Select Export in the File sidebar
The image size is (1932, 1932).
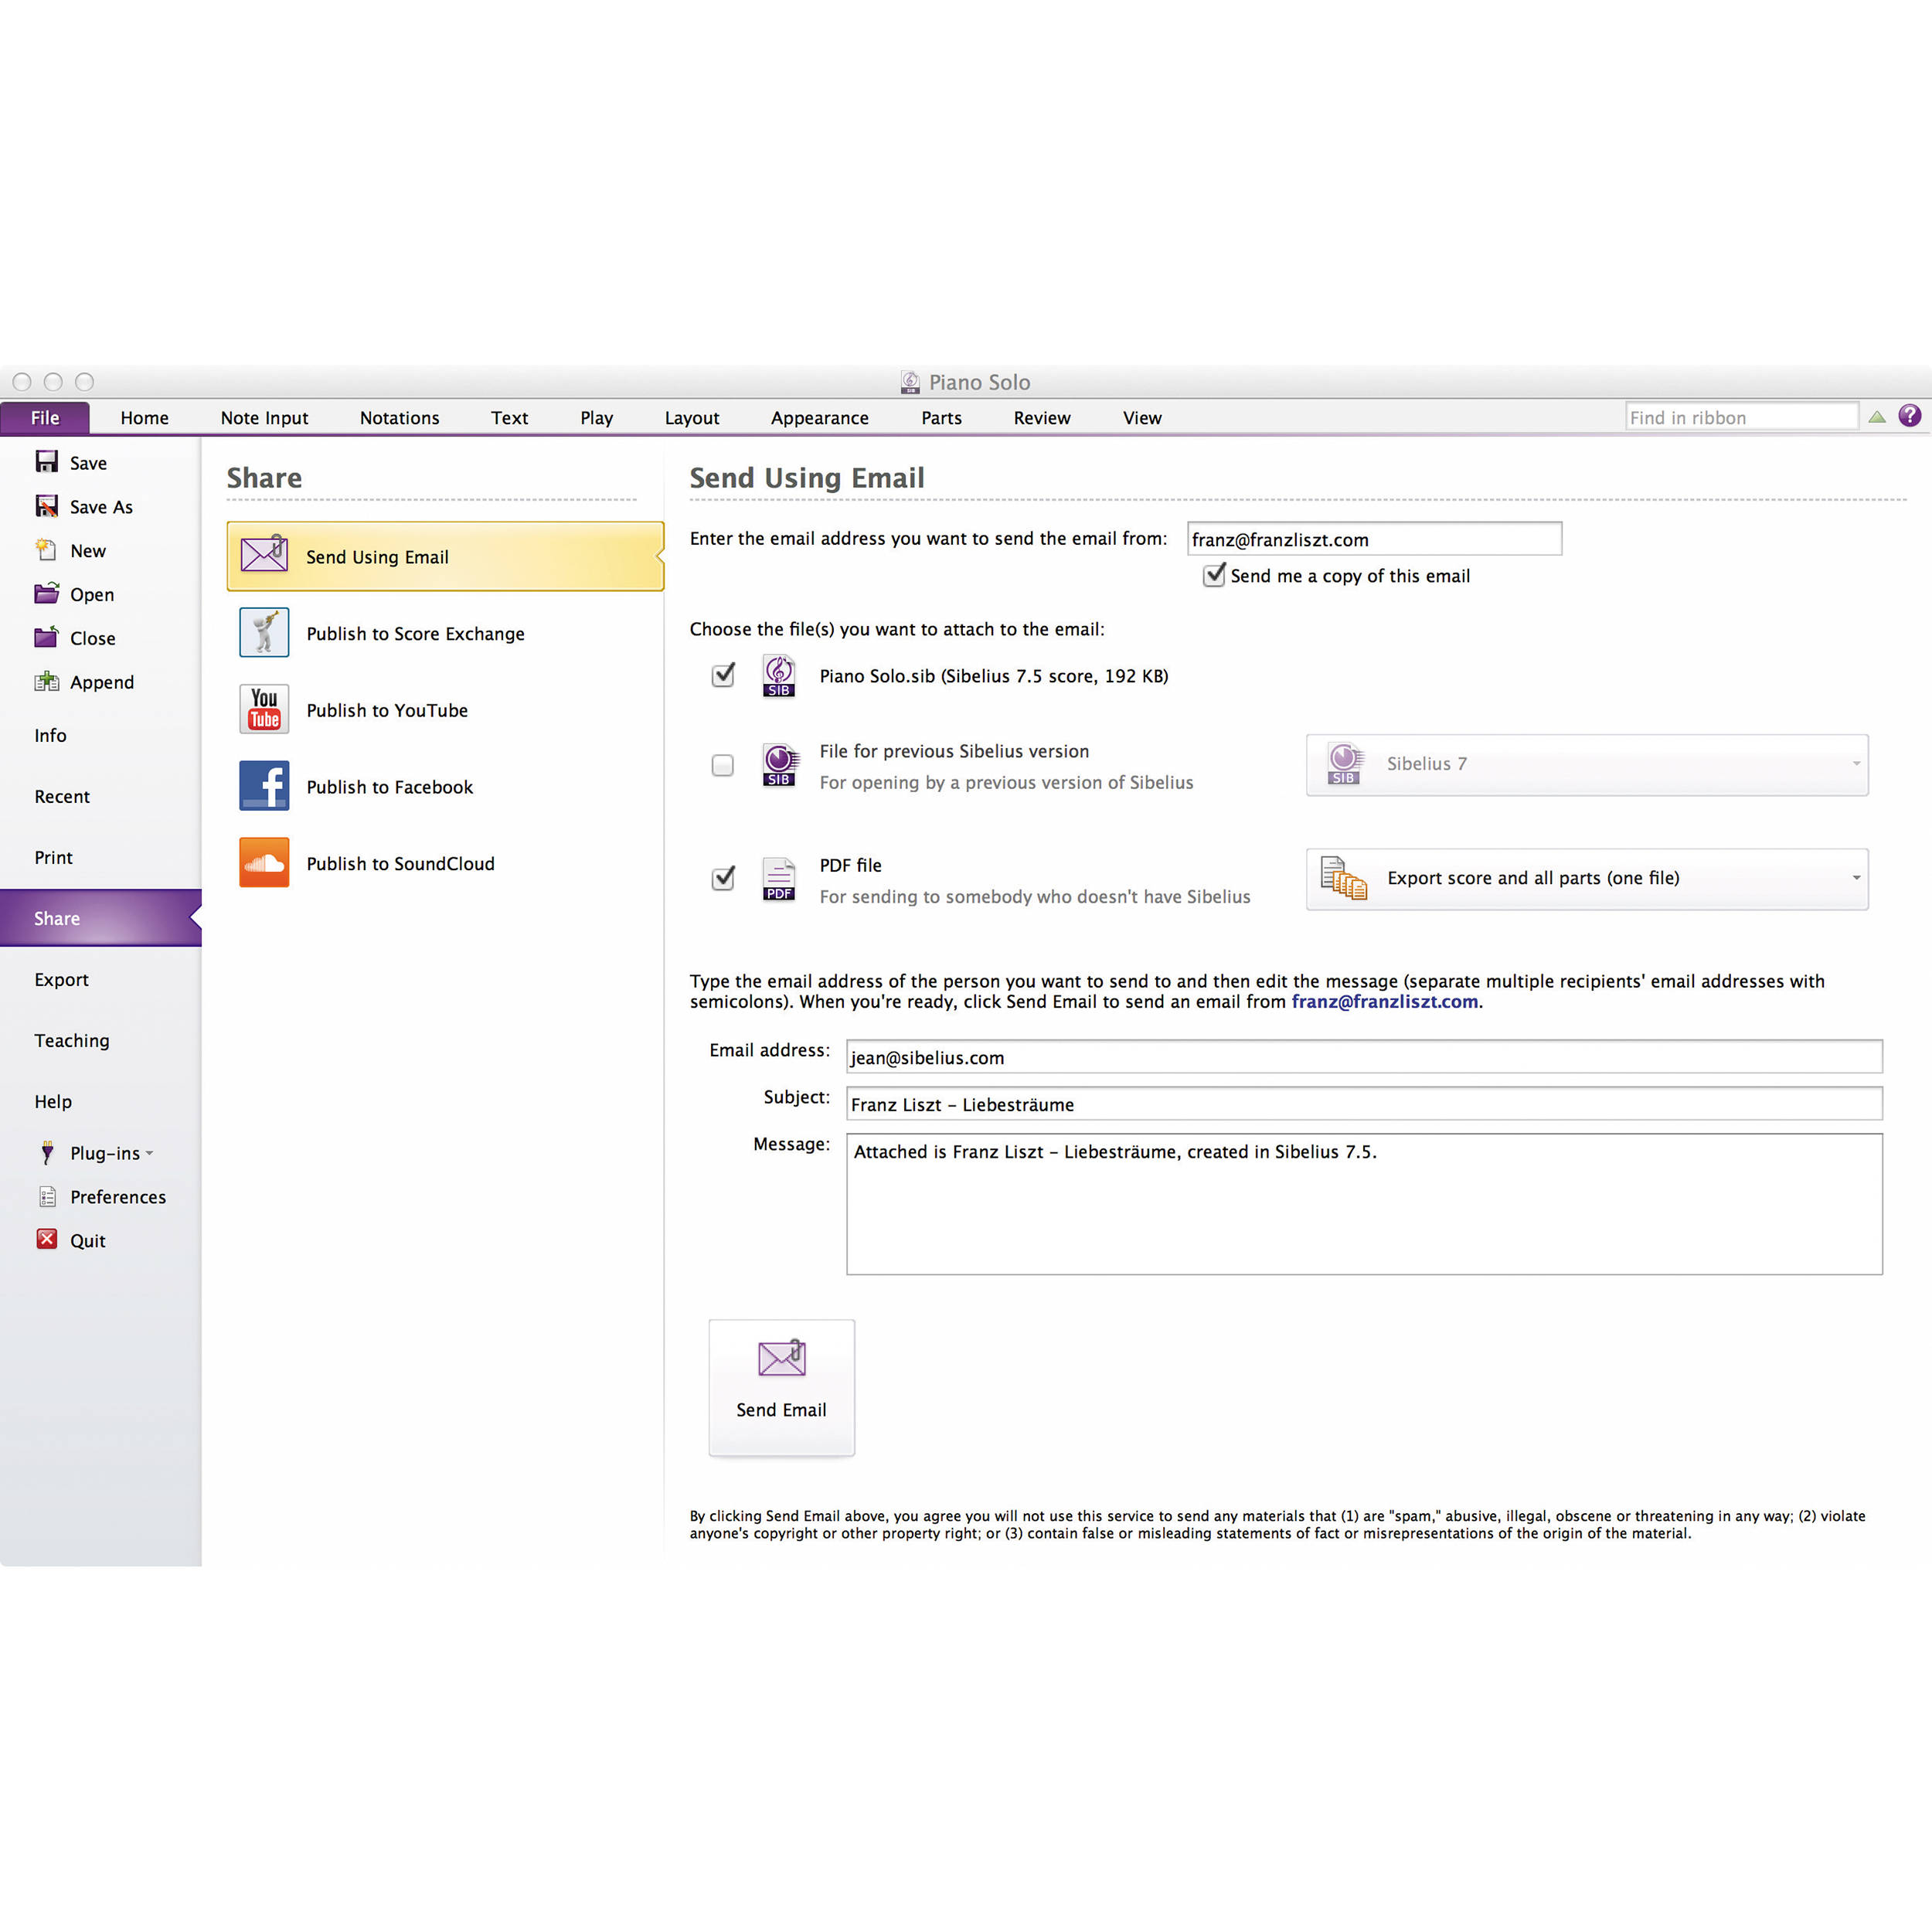click(61, 979)
